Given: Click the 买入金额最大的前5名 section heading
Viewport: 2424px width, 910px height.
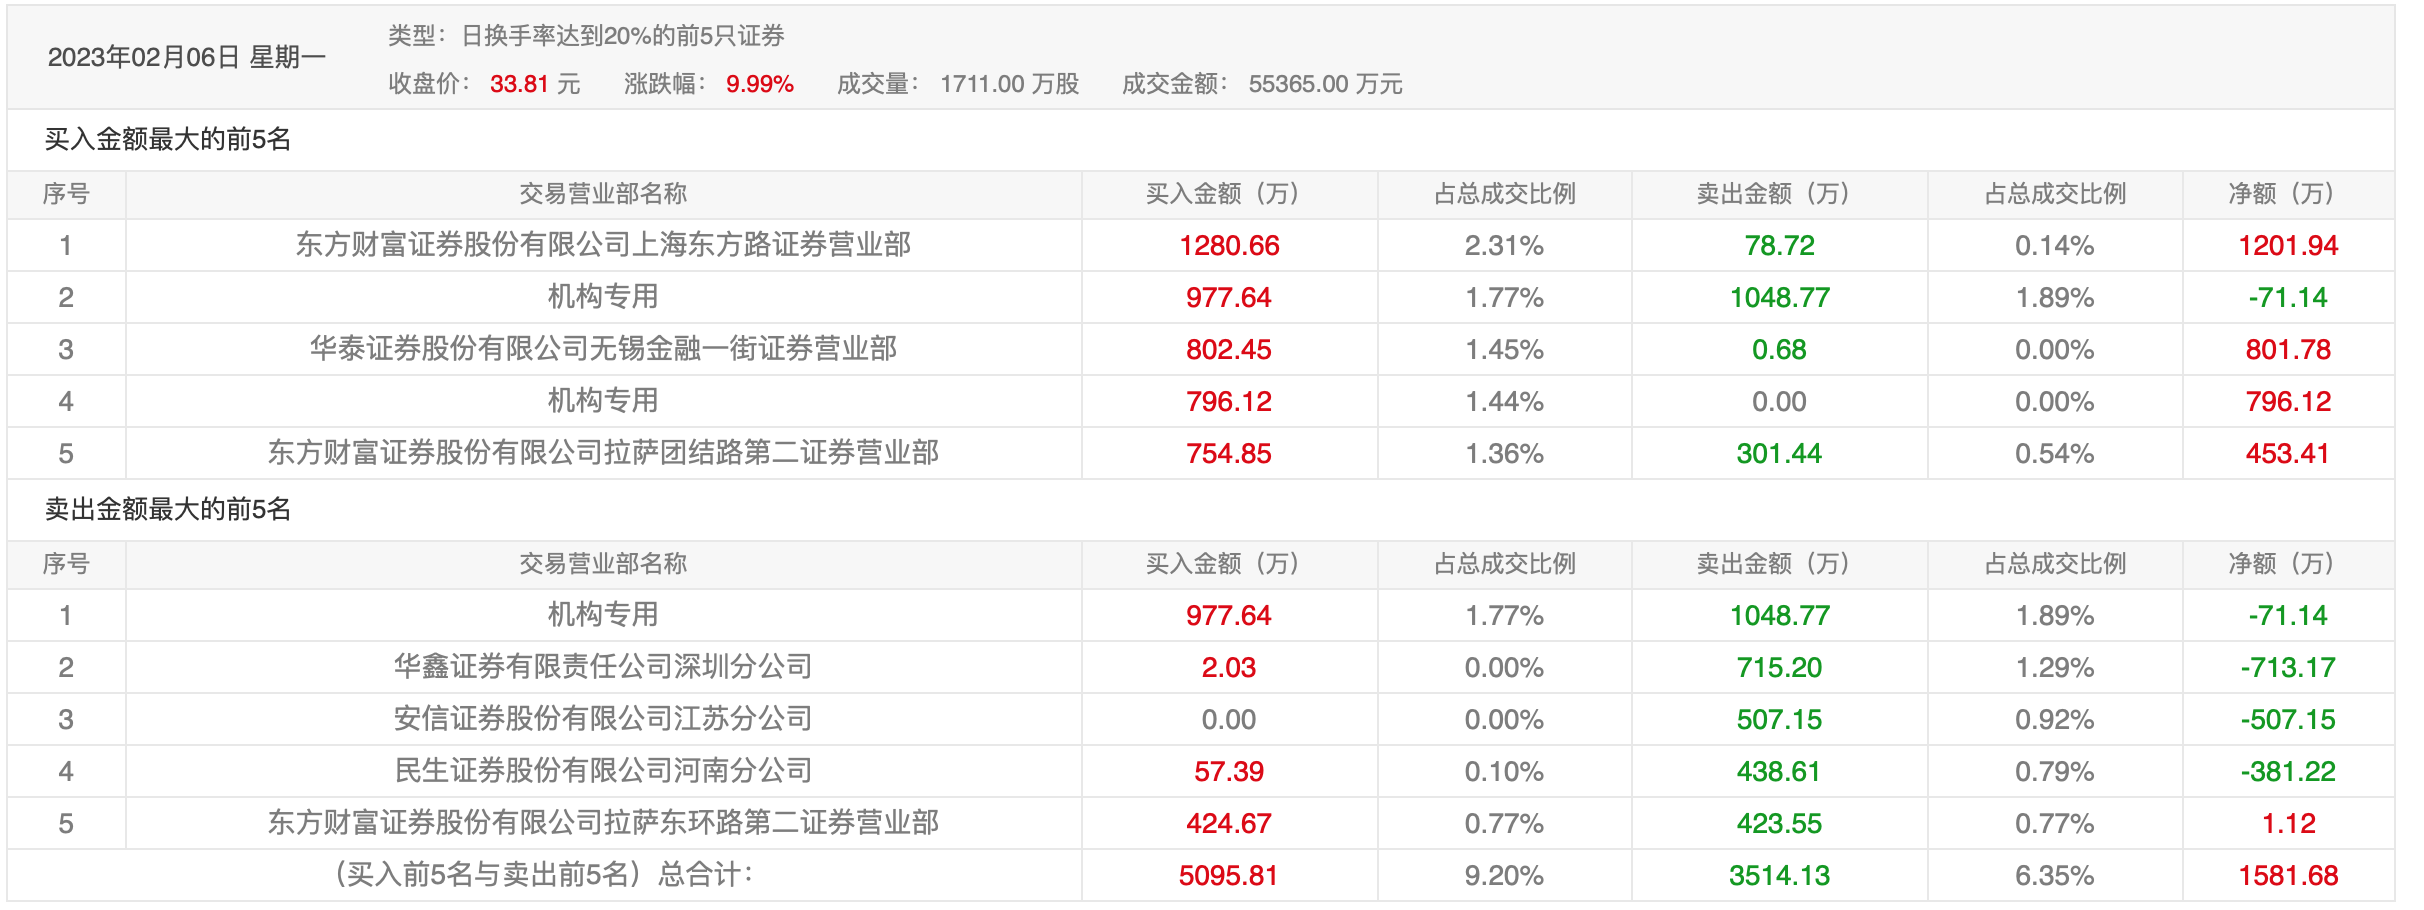Looking at the screenshot, I should click(168, 139).
